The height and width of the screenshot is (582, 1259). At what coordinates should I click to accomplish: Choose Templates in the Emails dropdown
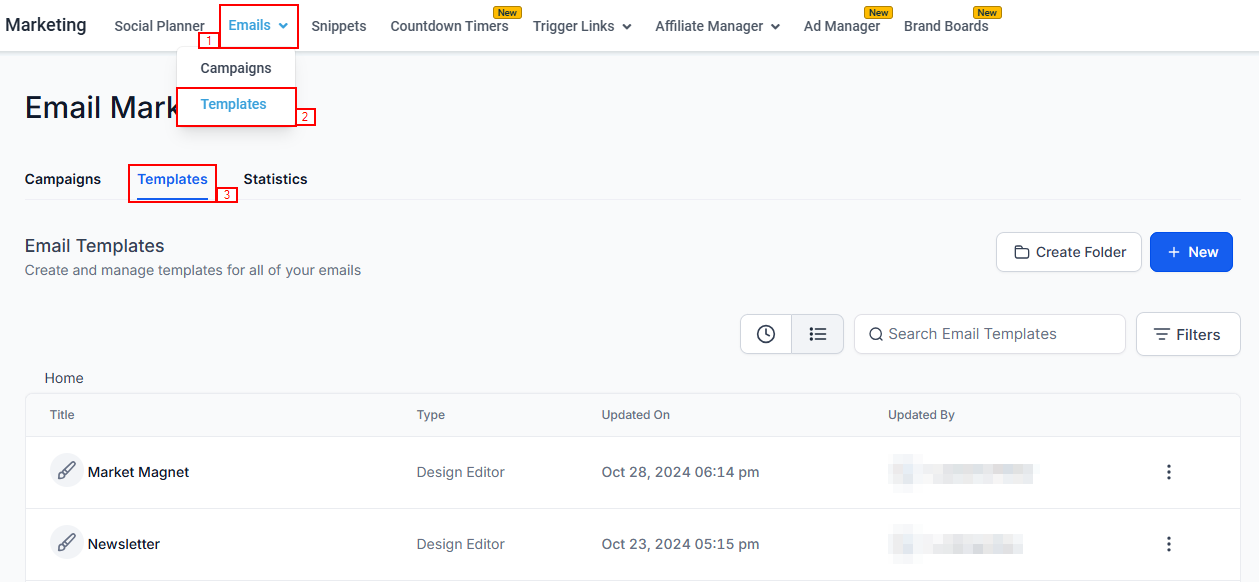pyautogui.click(x=234, y=104)
